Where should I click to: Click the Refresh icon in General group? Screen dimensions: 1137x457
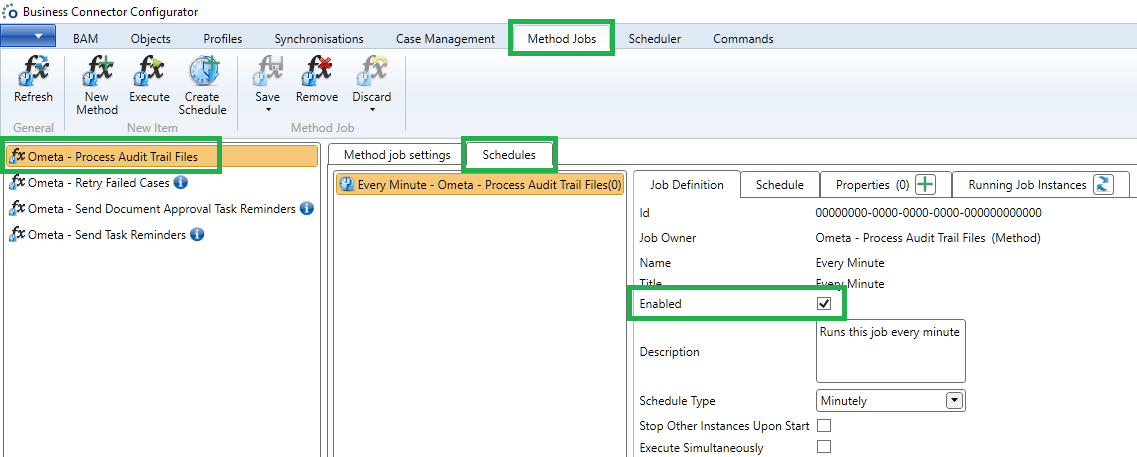tap(33, 71)
